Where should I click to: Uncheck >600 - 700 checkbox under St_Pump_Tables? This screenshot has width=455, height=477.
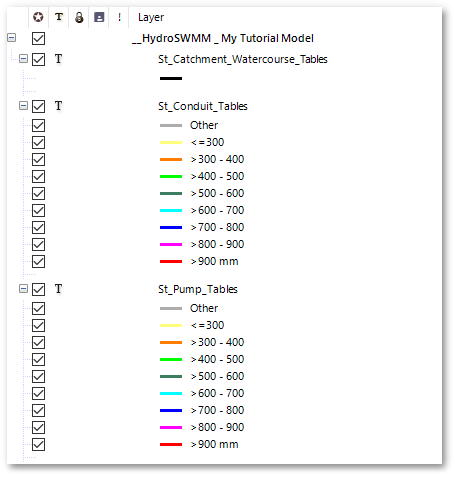pyautogui.click(x=38, y=394)
